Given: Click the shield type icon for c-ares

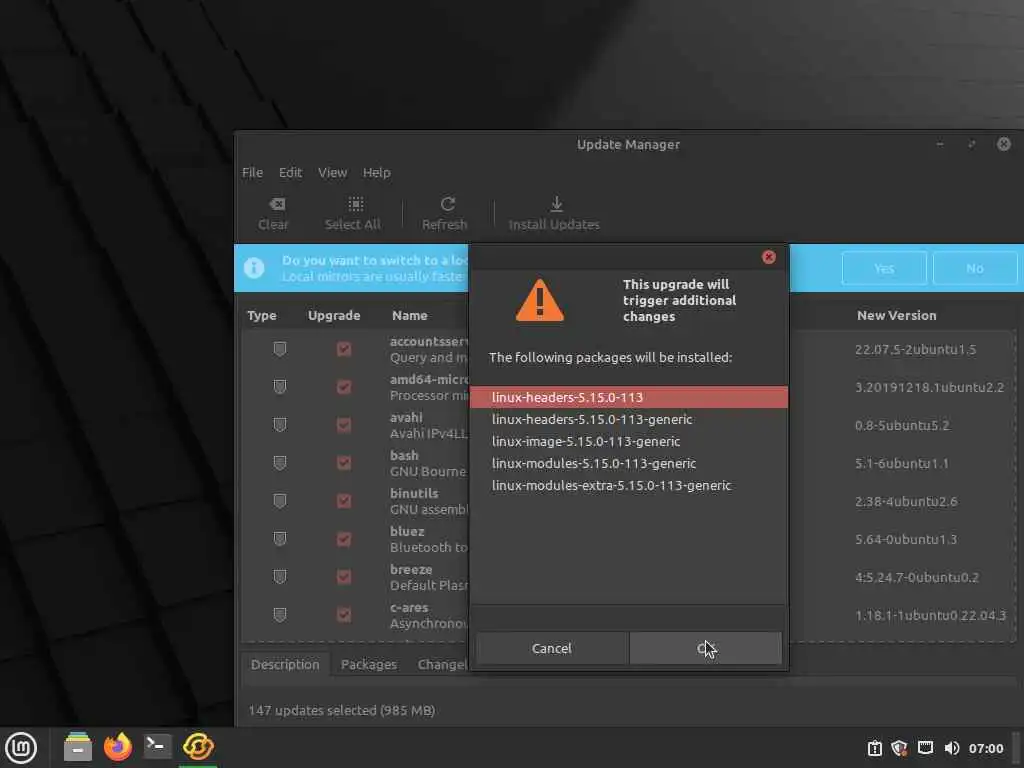Looking at the screenshot, I should 280,615.
